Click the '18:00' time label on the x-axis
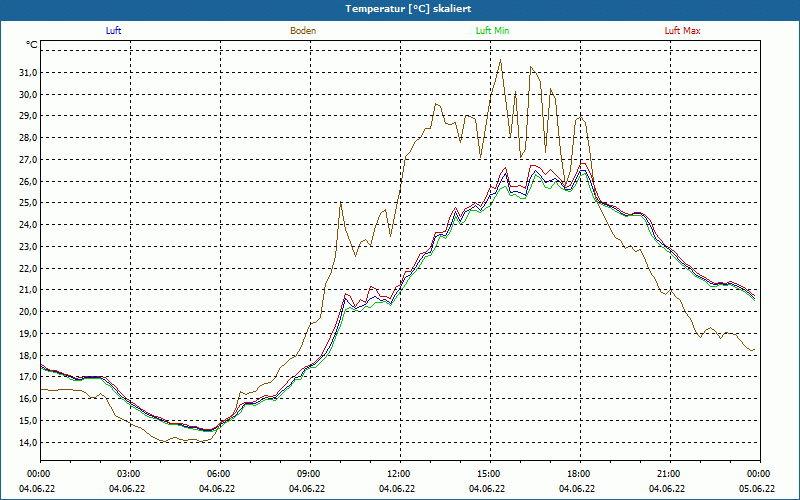The width and height of the screenshot is (800, 500). click(580, 474)
